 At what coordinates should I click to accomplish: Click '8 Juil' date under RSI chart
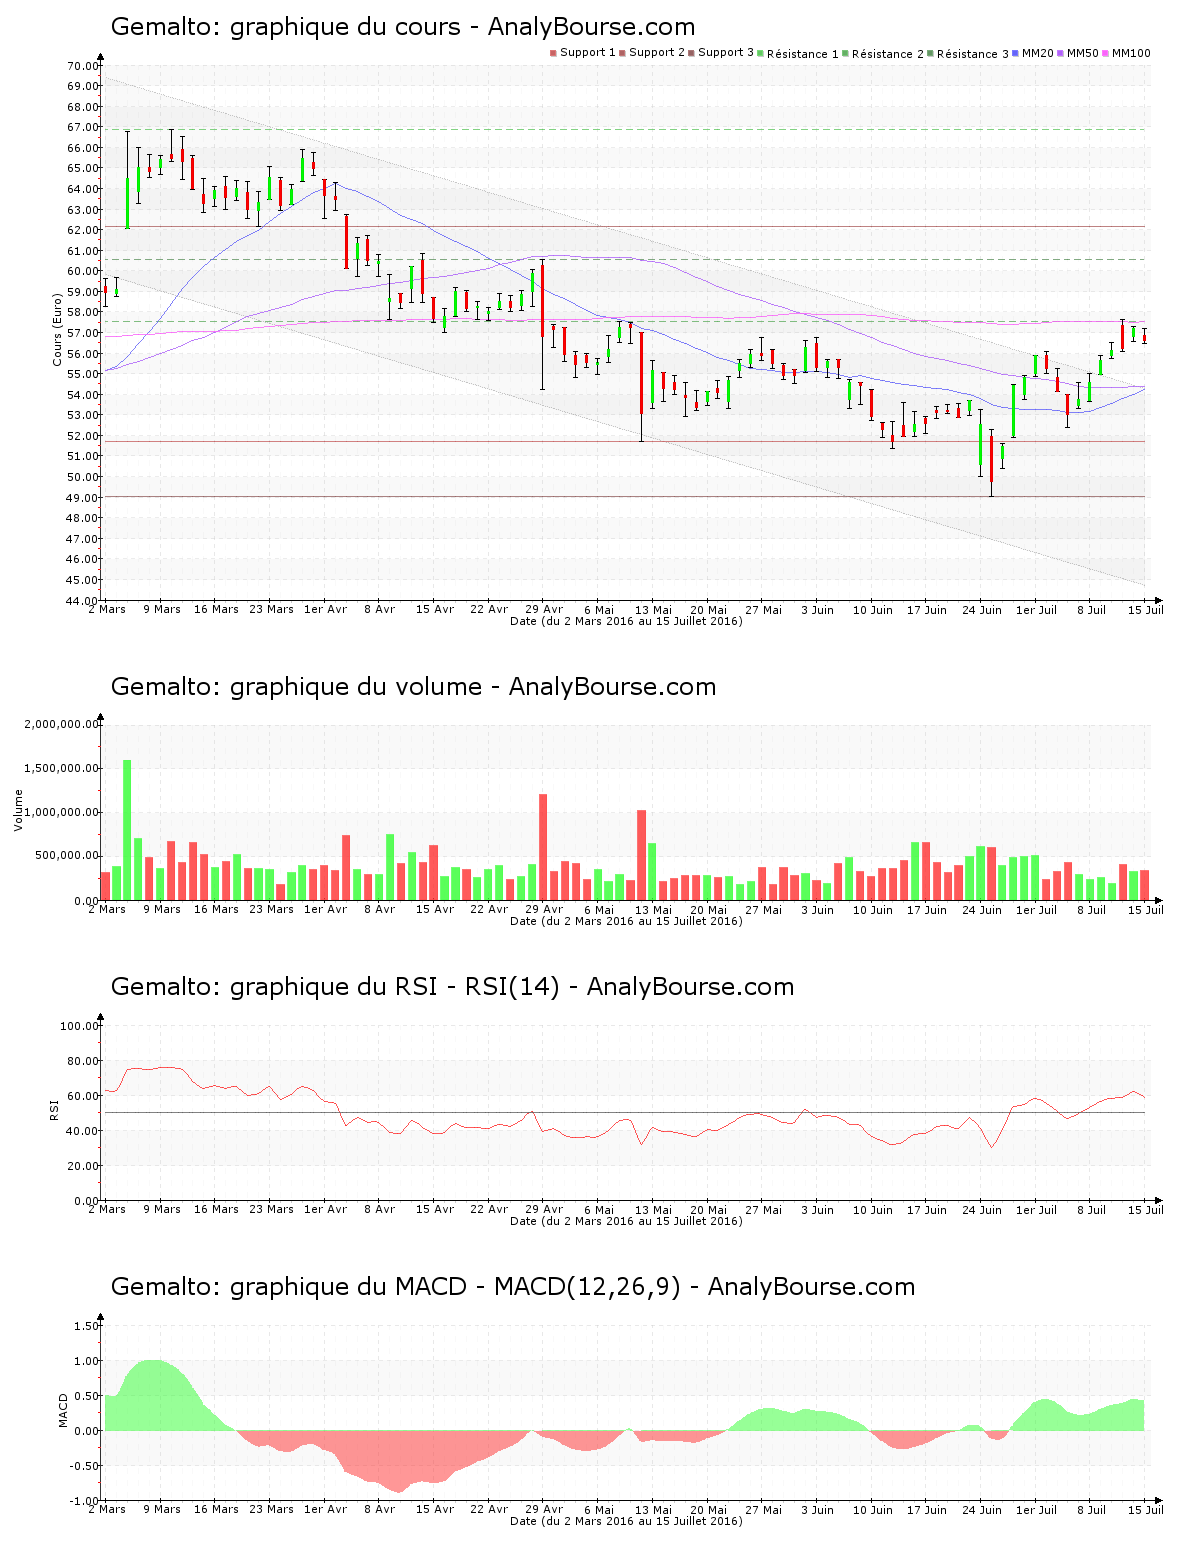[1092, 1209]
